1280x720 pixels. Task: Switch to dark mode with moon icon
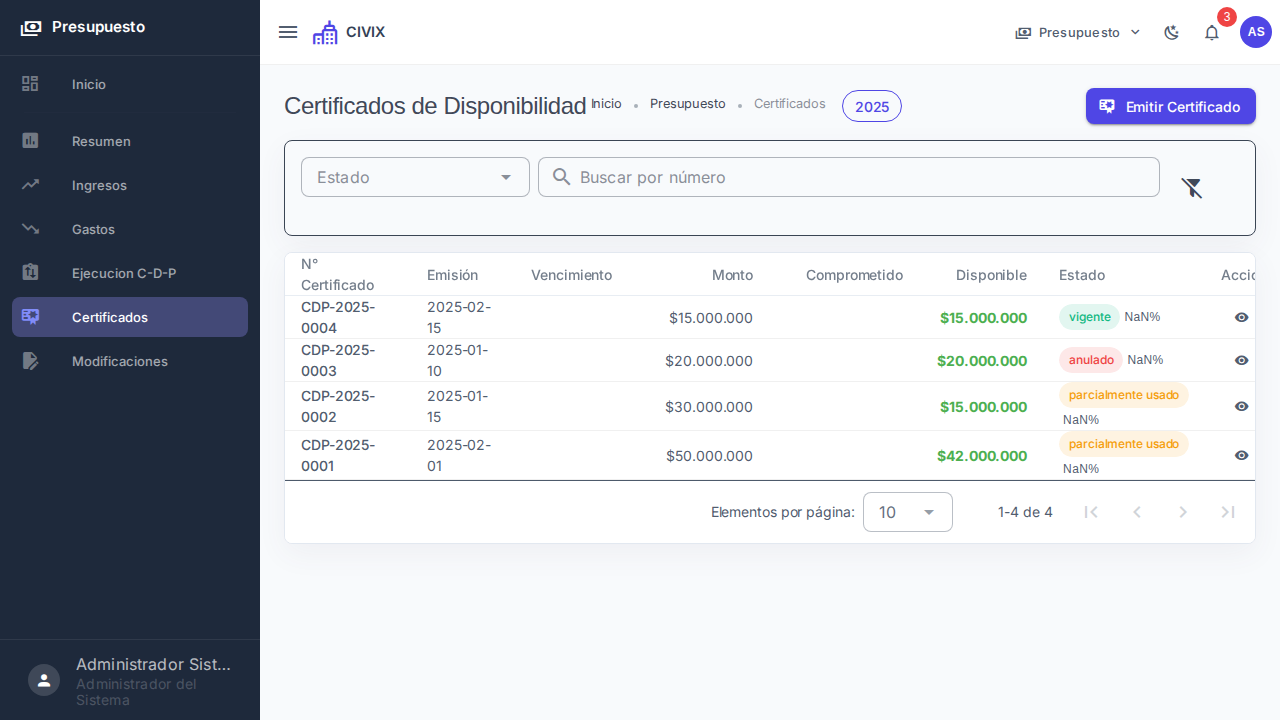tap(1172, 32)
